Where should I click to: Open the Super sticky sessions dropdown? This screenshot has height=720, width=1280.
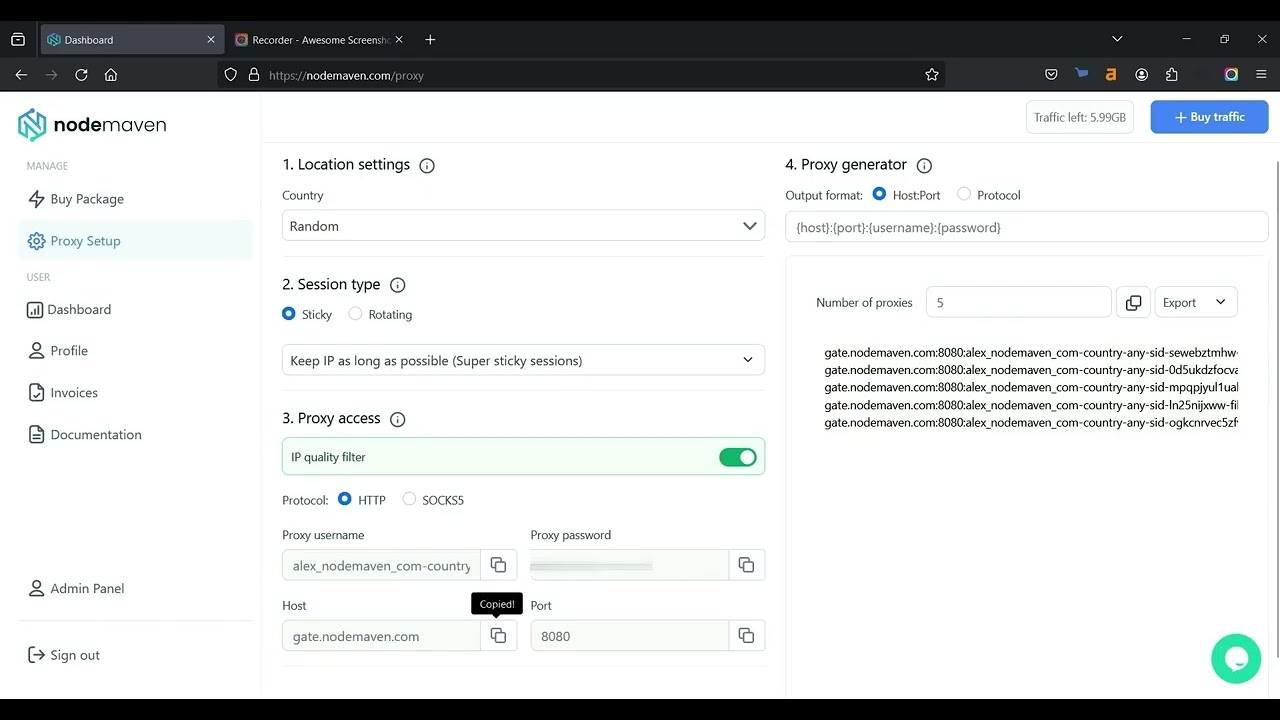tap(523, 360)
